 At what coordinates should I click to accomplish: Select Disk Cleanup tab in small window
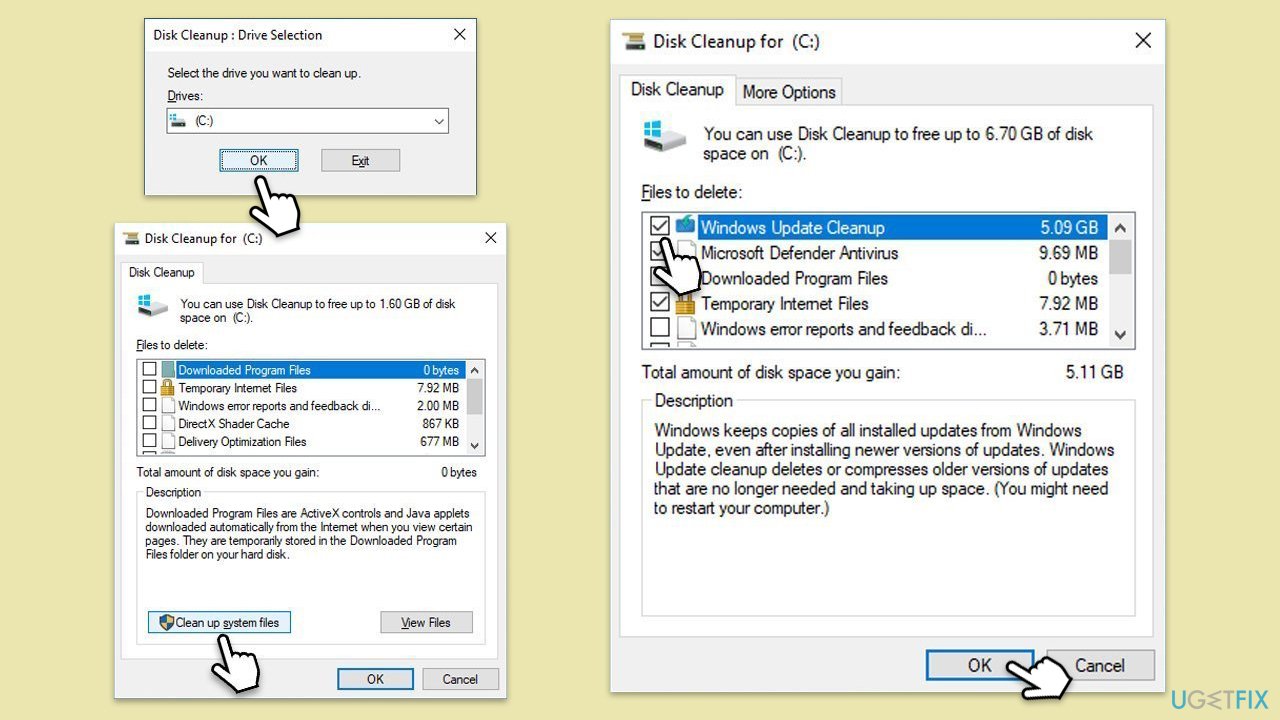click(x=161, y=272)
